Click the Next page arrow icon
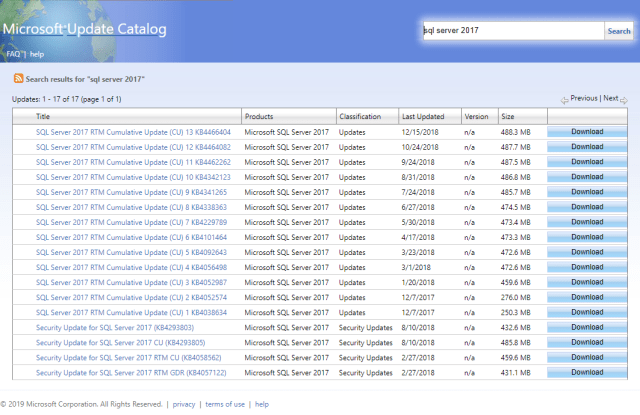The image size is (640, 415). tap(624, 100)
